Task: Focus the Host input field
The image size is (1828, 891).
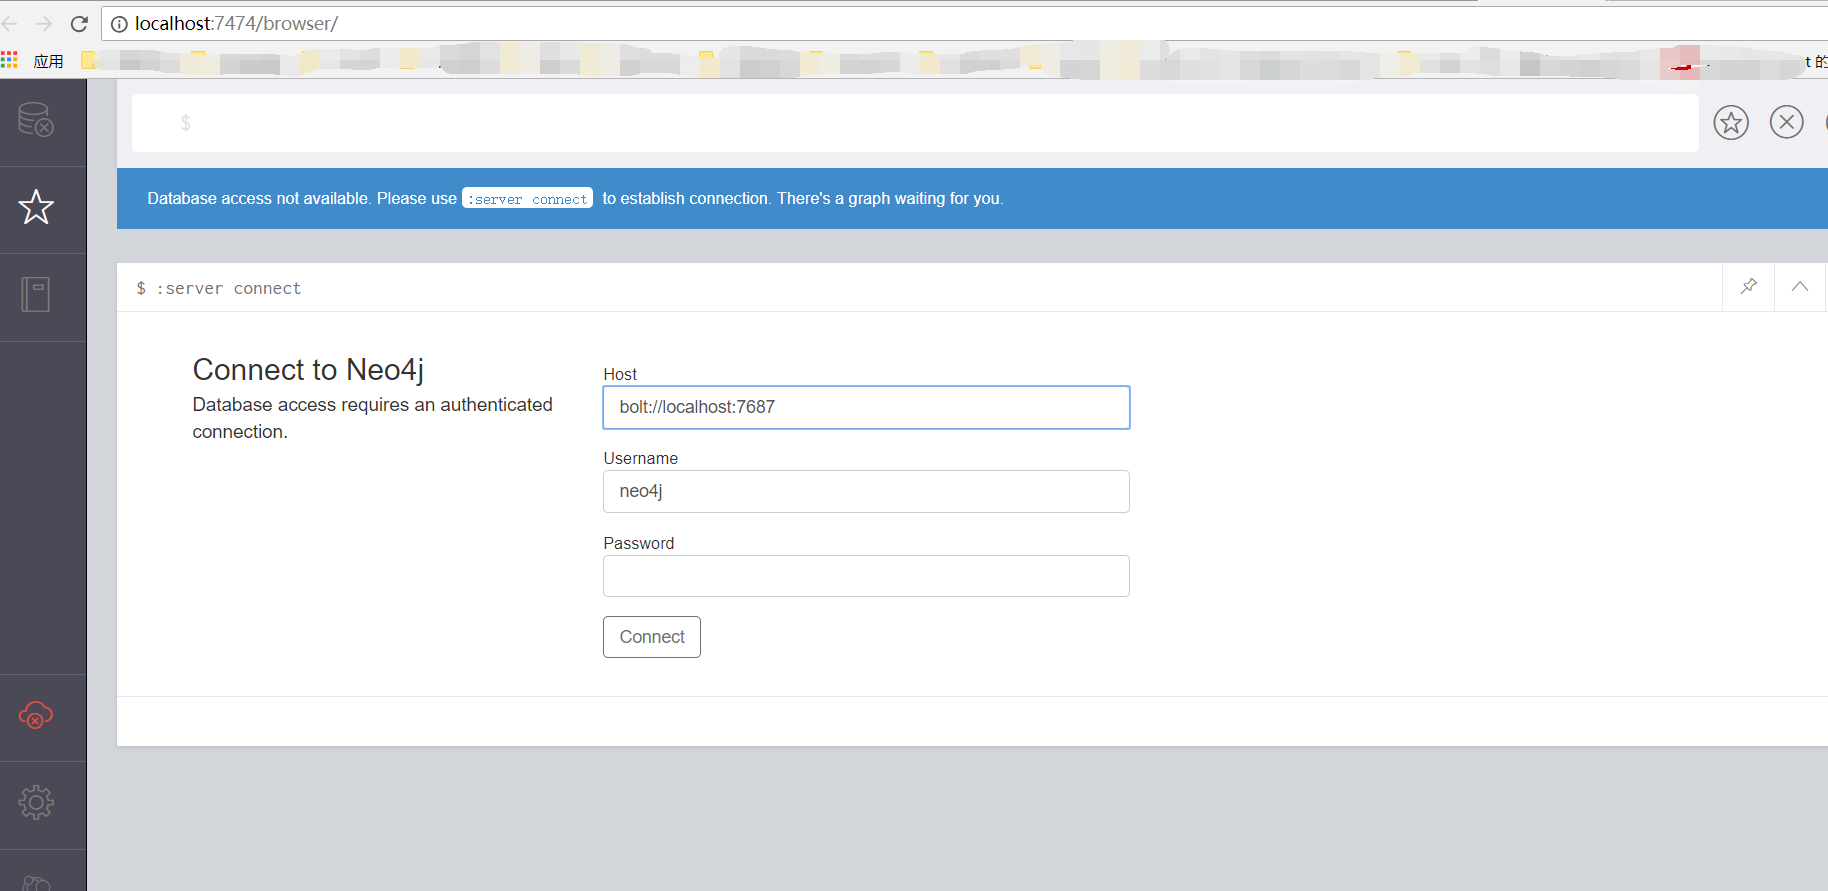Action: [x=866, y=407]
